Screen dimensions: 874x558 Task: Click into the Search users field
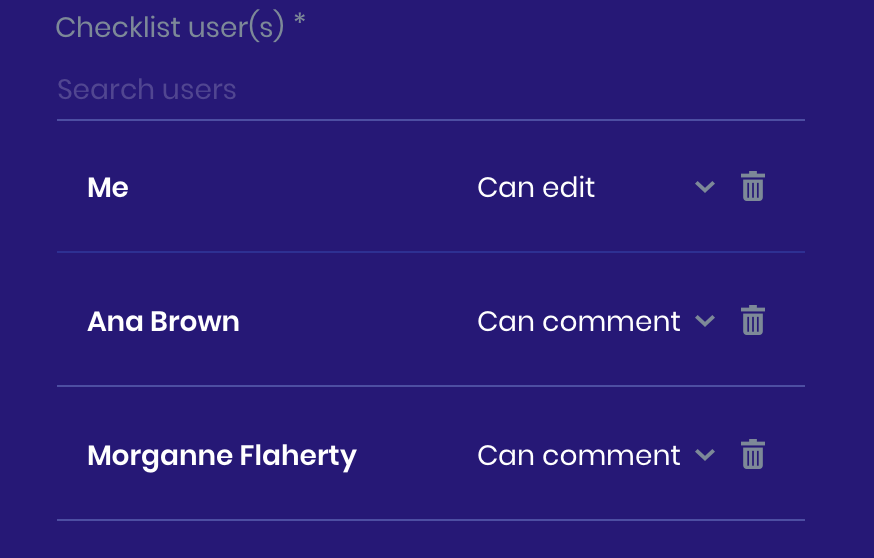(430, 89)
